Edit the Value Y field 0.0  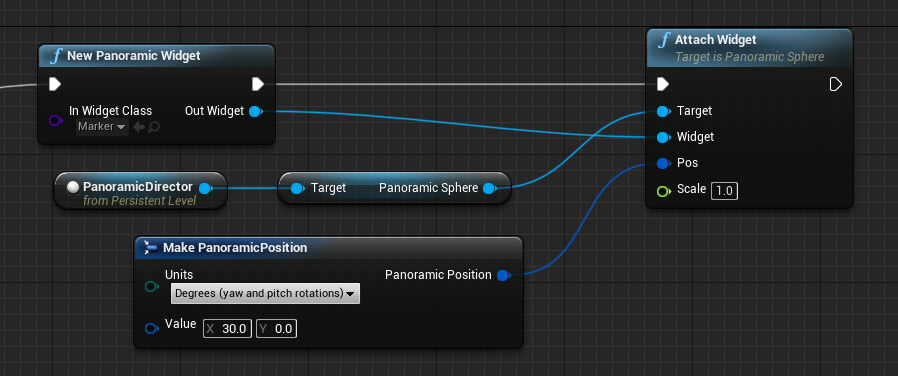coord(276,329)
